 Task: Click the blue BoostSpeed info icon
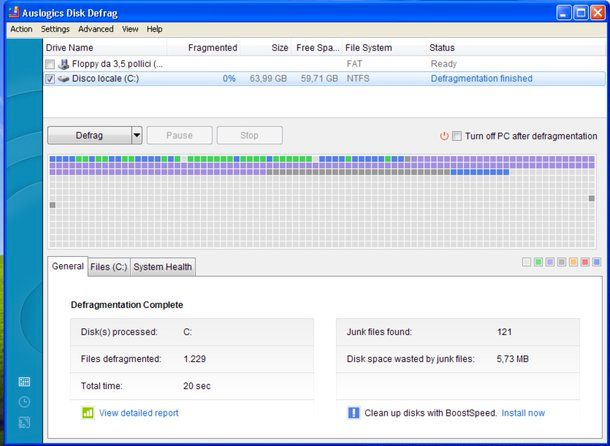(353, 413)
